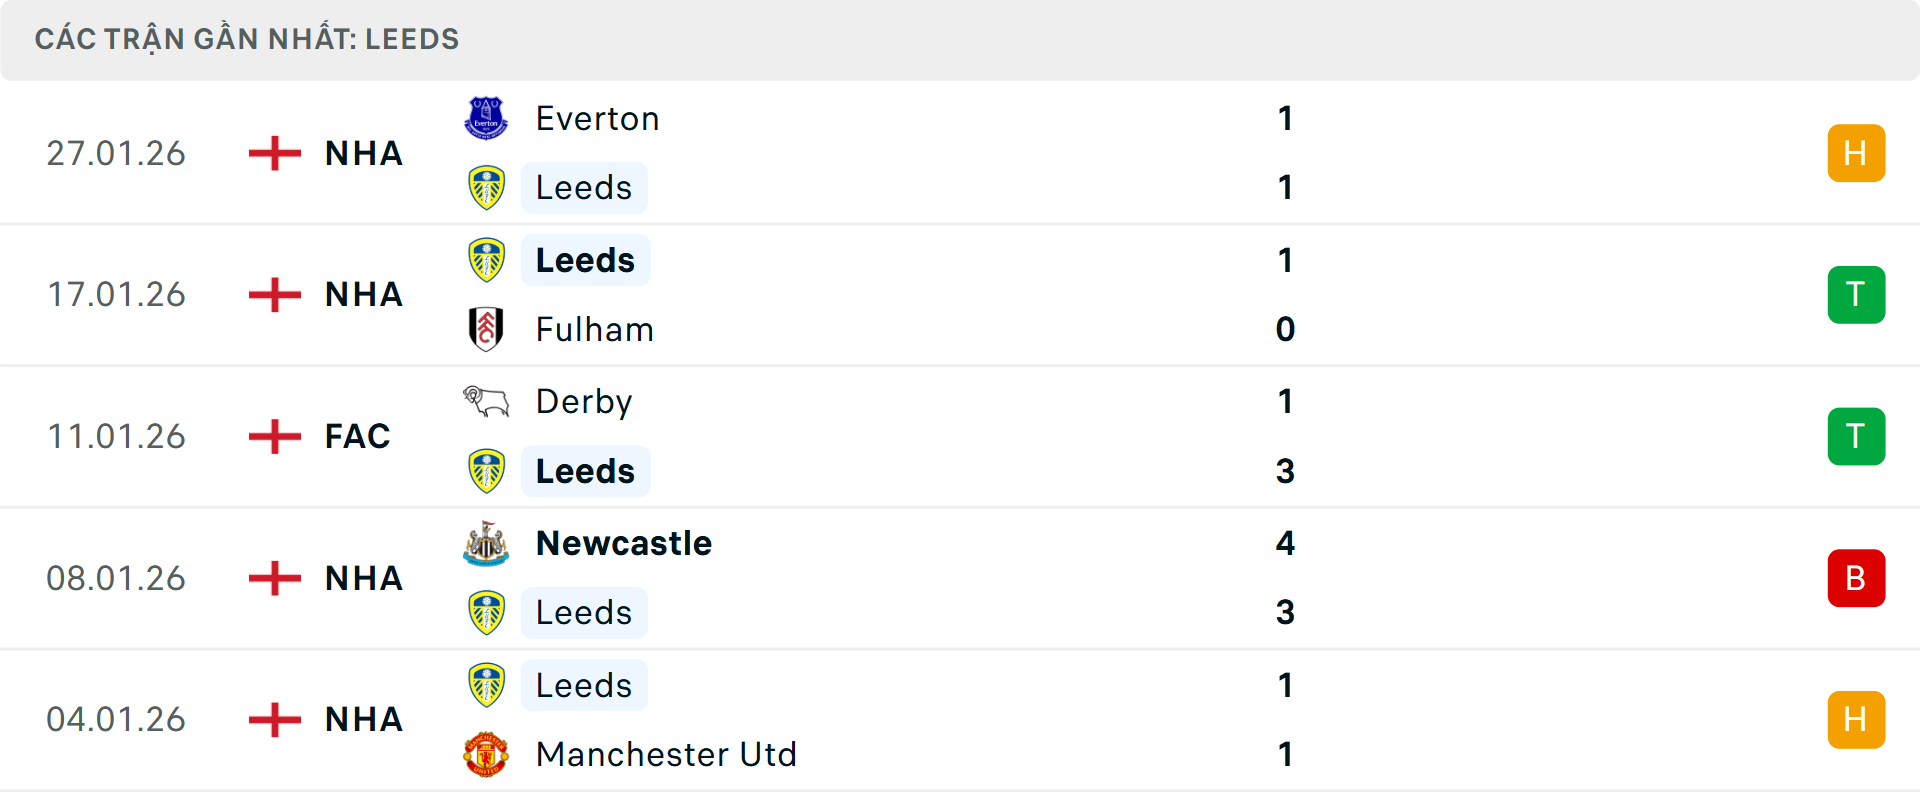Click Leeds crest in the Everton match
Image resolution: width=1920 pixels, height=792 pixels.
(486, 188)
